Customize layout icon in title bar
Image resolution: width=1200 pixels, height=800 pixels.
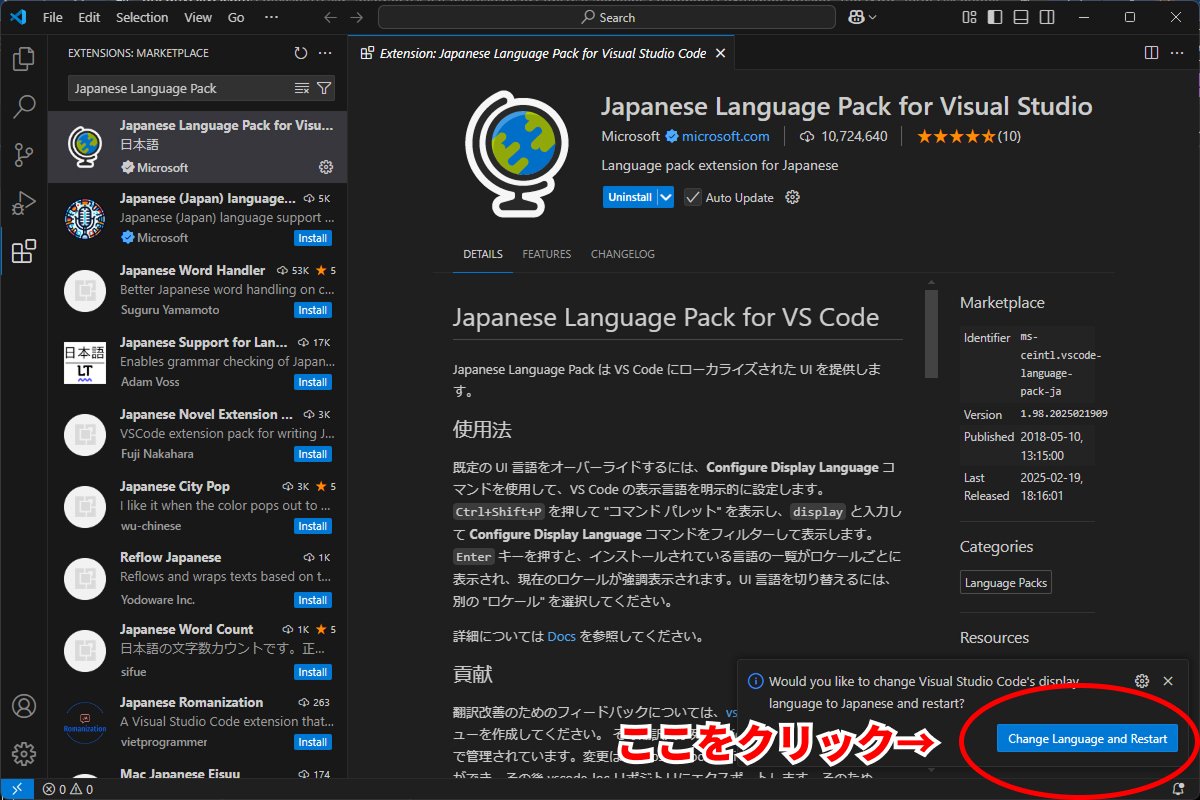(x=969, y=17)
